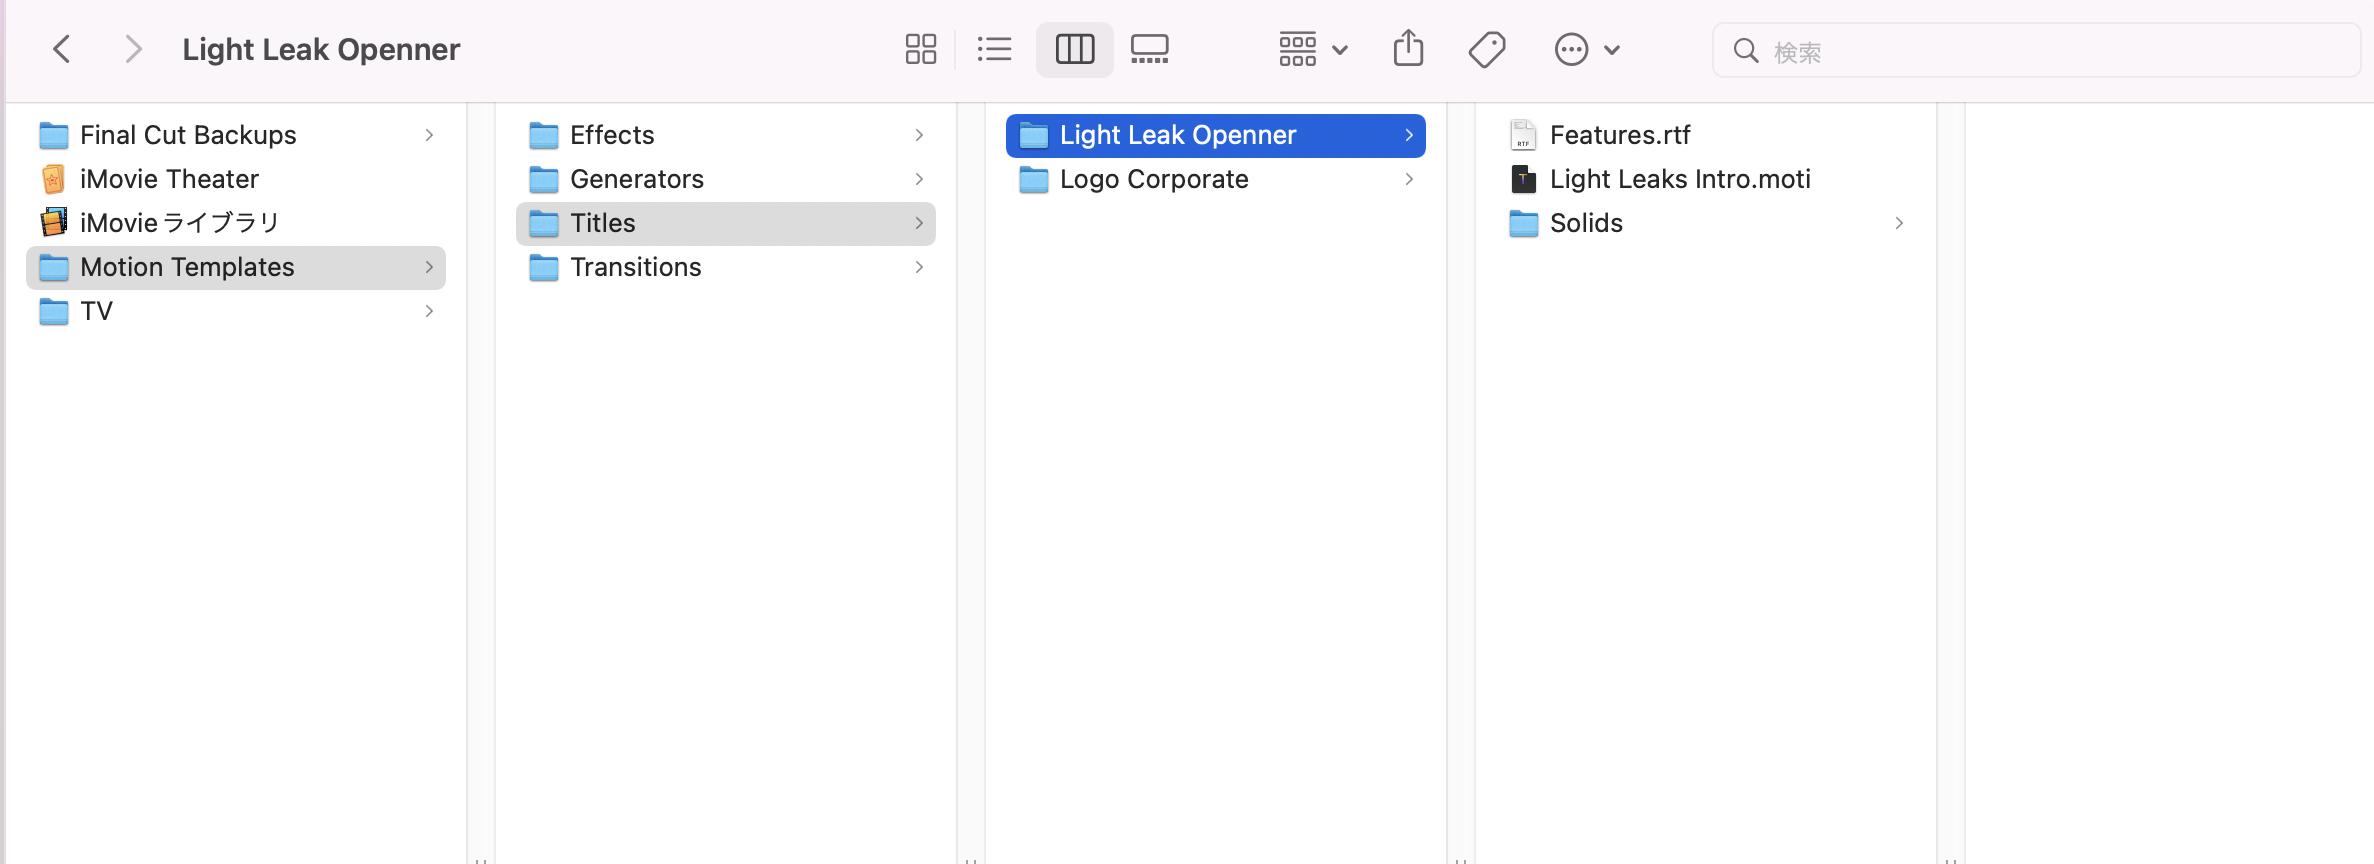Select the Generators folder
The width and height of the screenshot is (2374, 864).
(726, 179)
